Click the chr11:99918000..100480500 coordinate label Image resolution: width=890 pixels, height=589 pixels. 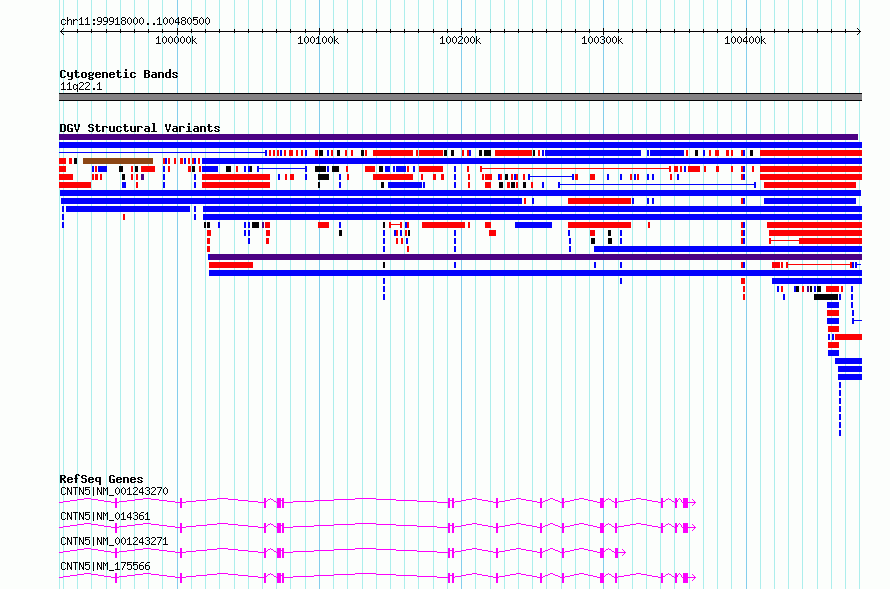click(x=135, y=21)
